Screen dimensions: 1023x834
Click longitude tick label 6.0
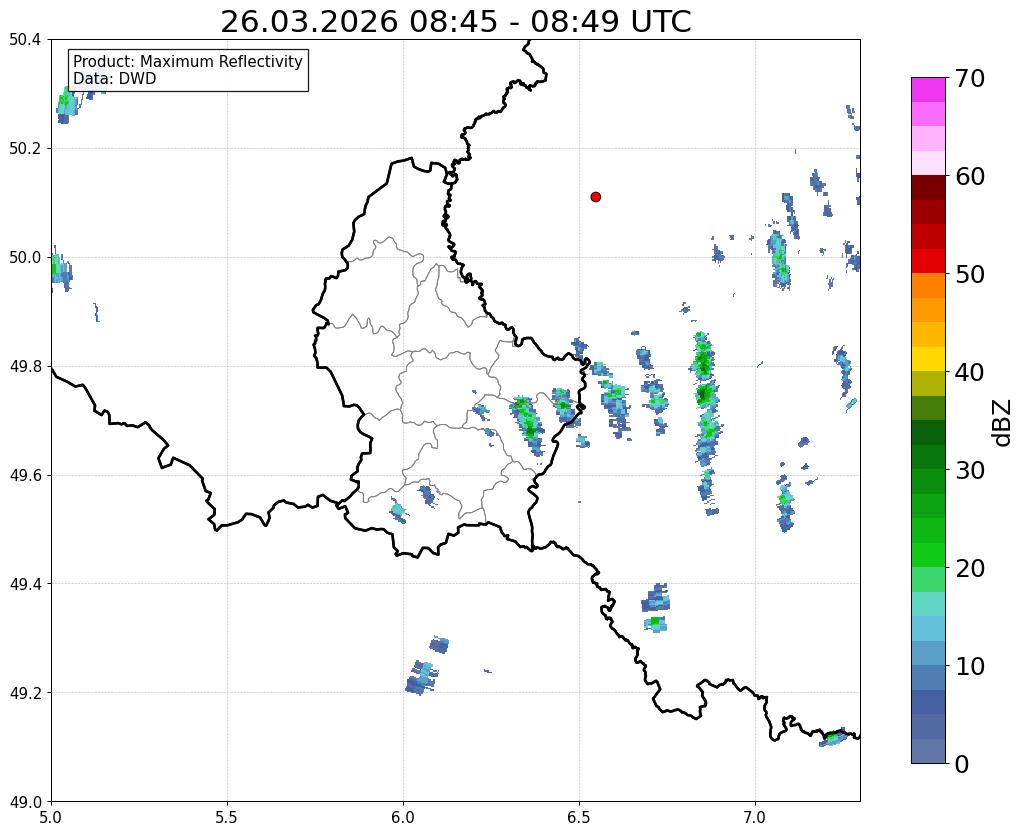403,817
